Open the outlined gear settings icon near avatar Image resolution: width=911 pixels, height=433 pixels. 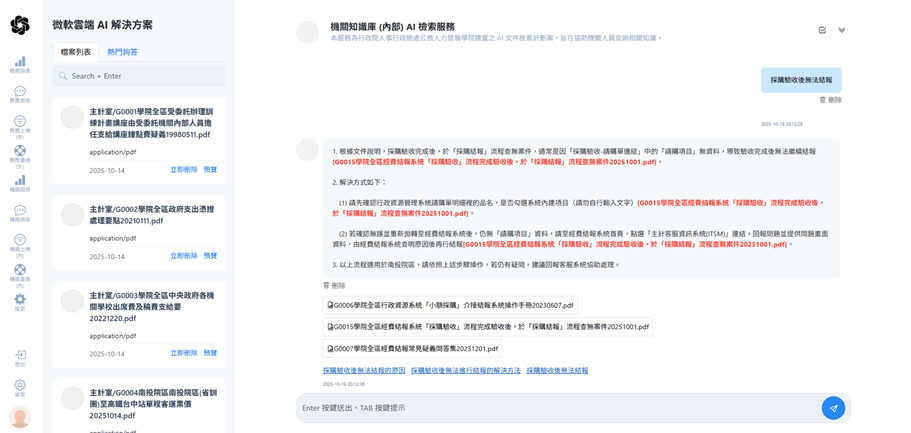point(20,385)
